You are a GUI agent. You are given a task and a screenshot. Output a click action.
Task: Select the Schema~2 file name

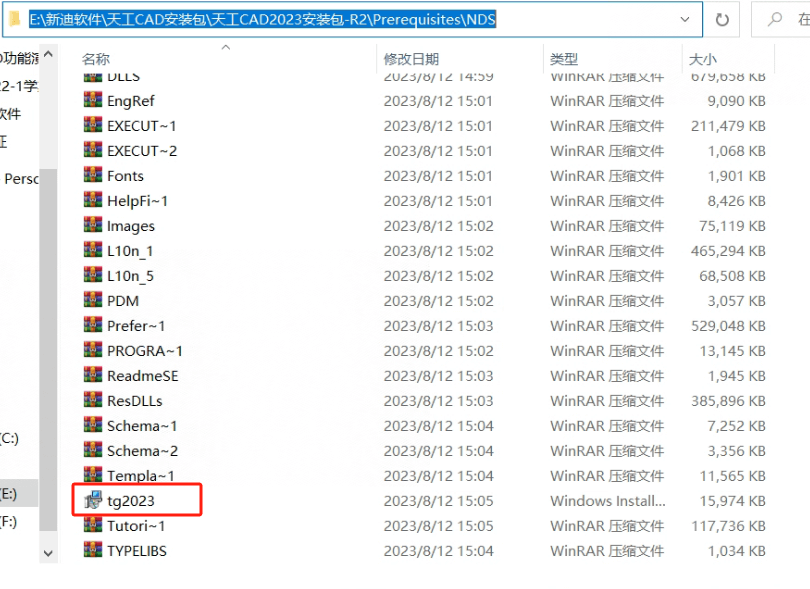(142, 451)
